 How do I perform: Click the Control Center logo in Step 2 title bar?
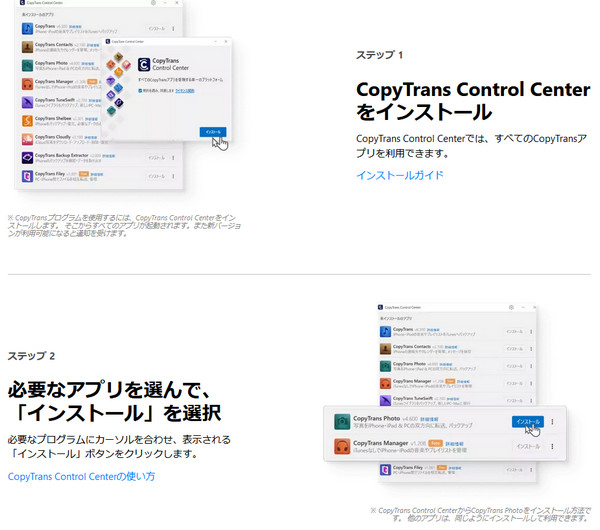(380, 307)
